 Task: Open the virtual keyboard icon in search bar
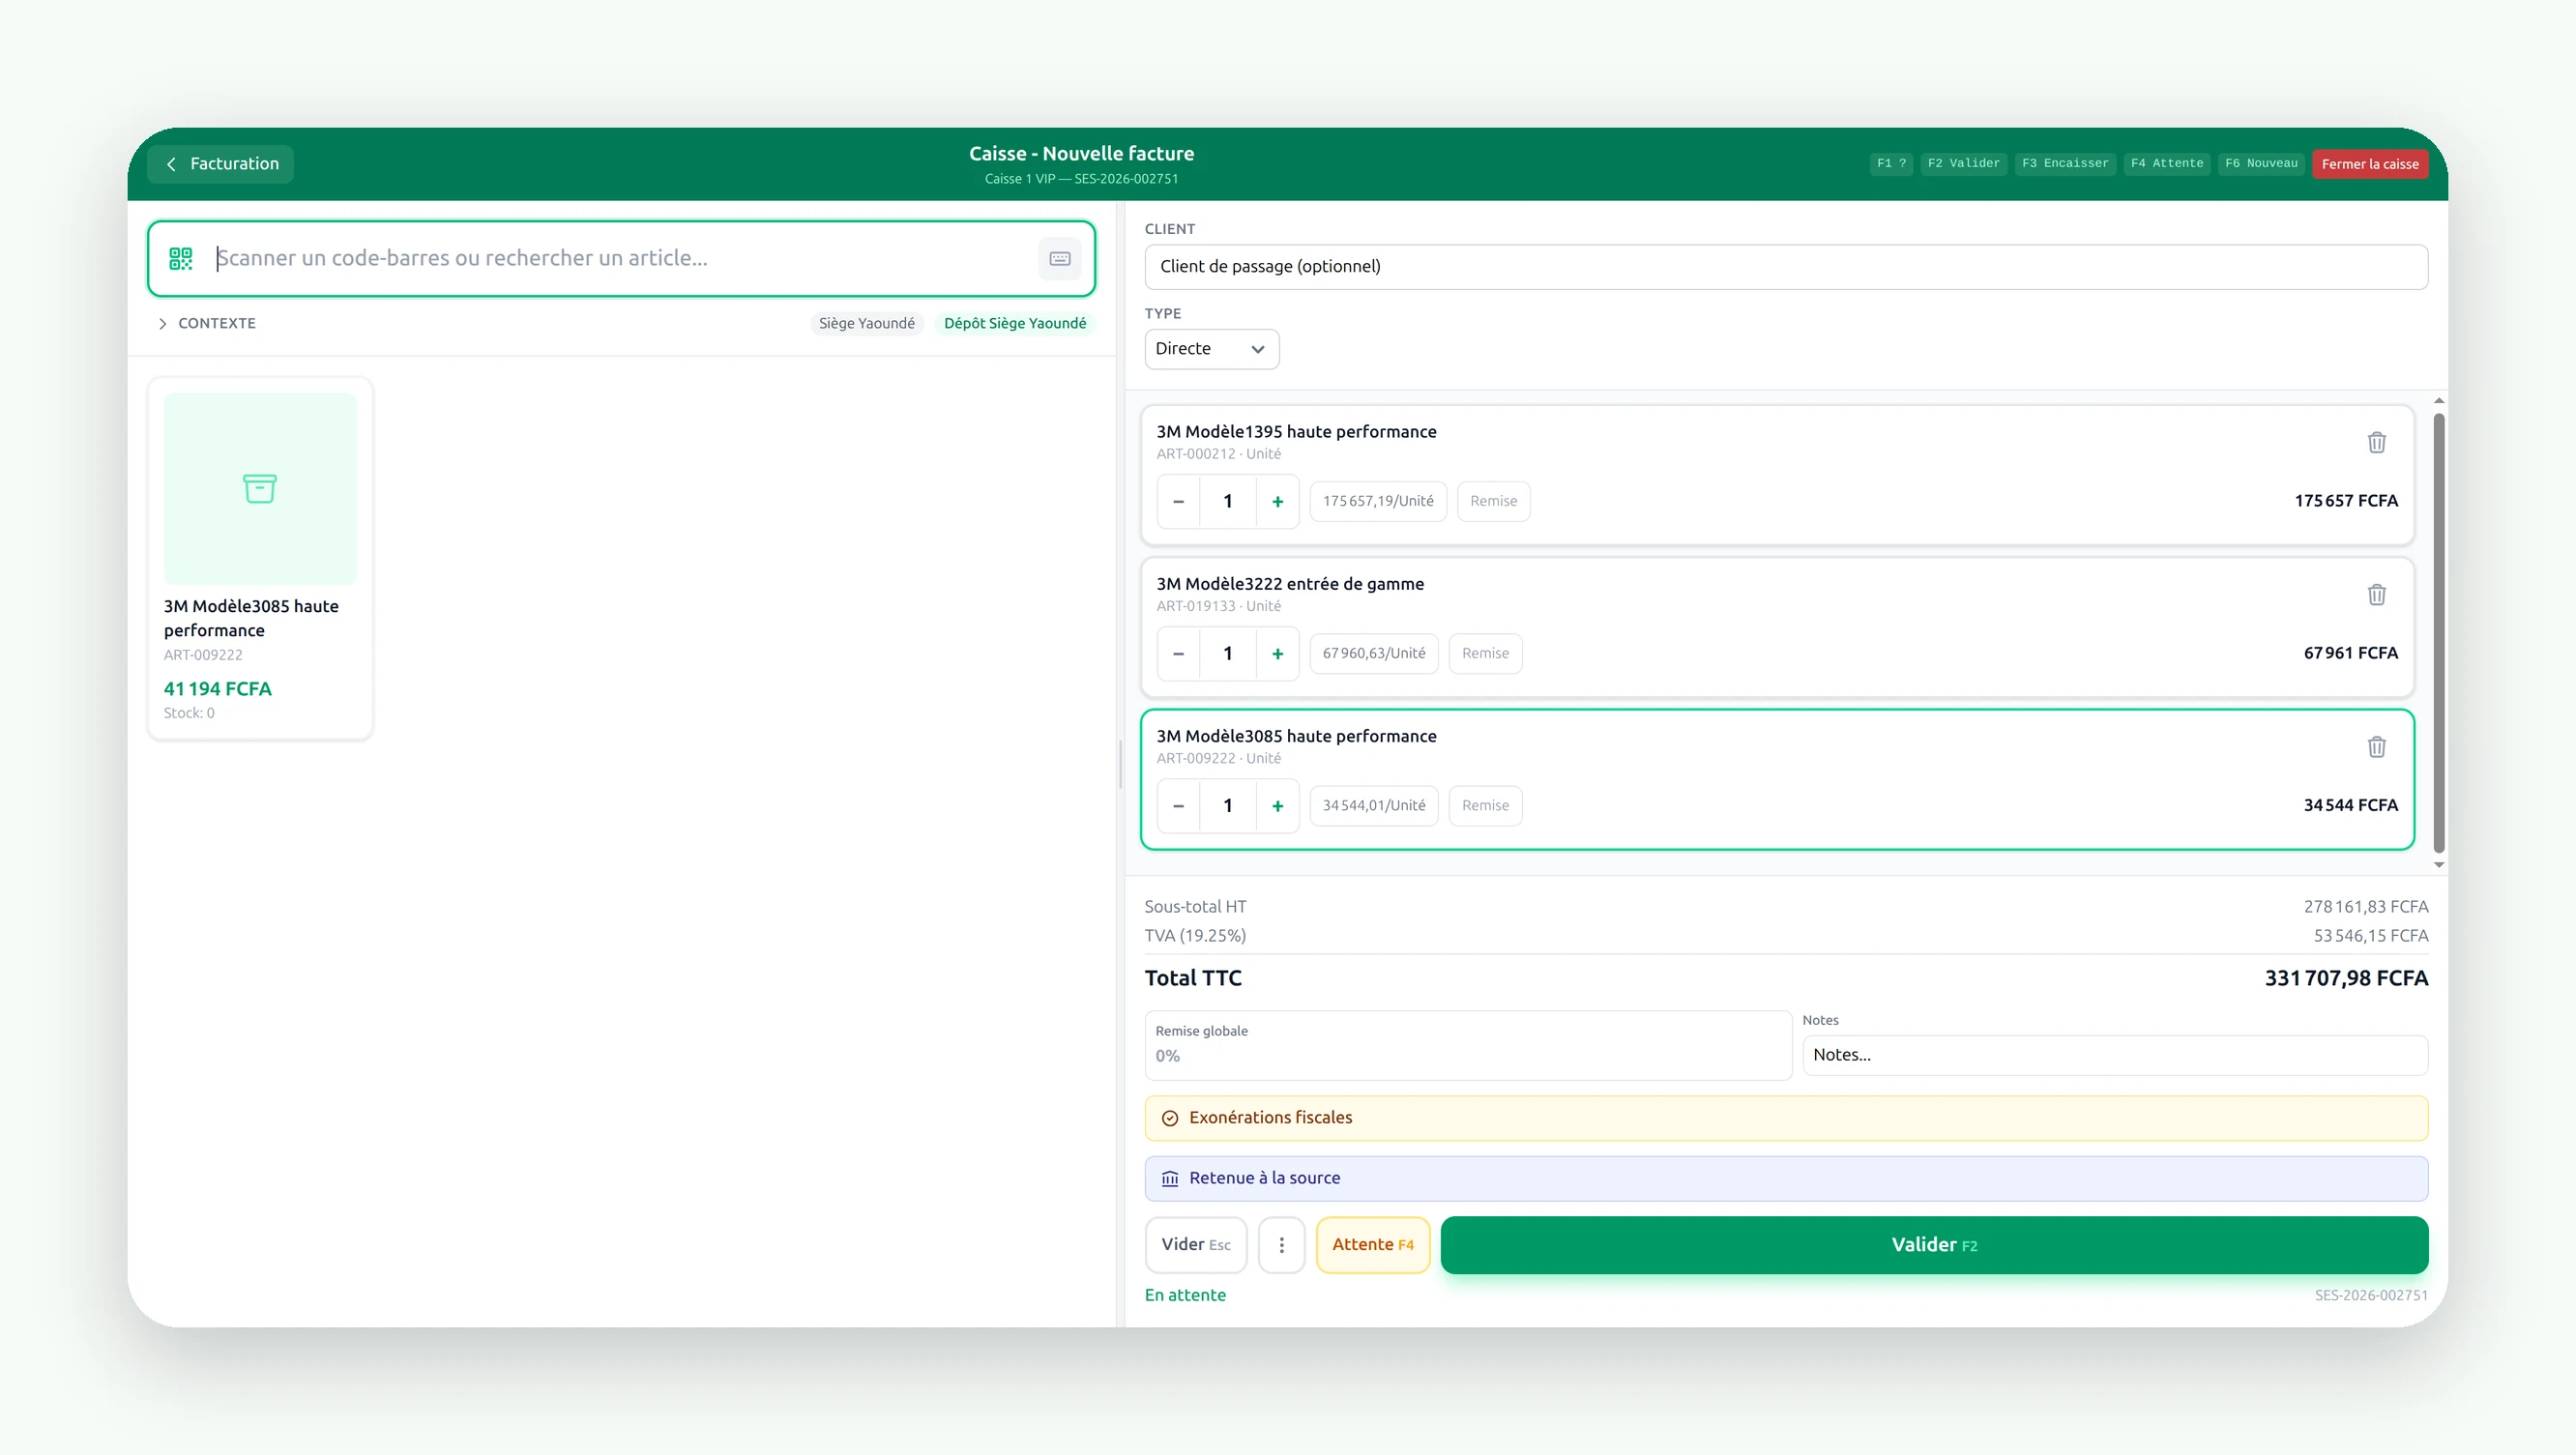point(1060,259)
